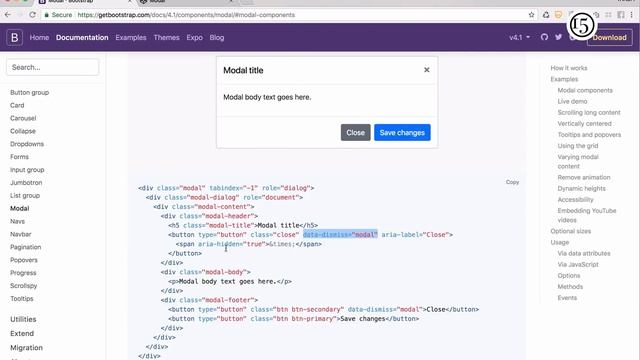Jump to Accessibility section
The height and width of the screenshot is (360, 640).
576,200
